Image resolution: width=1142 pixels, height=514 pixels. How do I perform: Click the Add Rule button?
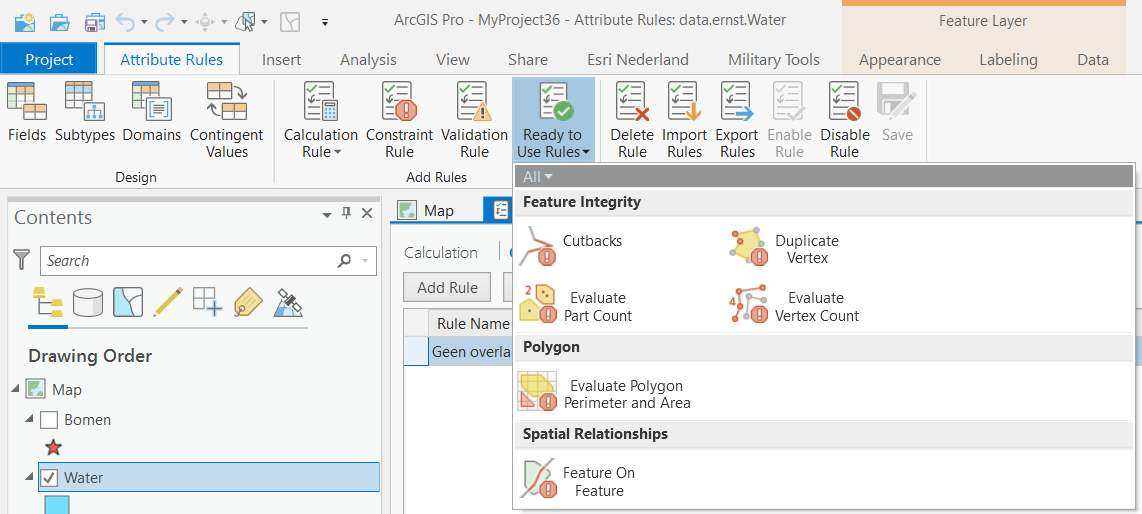click(x=447, y=288)
